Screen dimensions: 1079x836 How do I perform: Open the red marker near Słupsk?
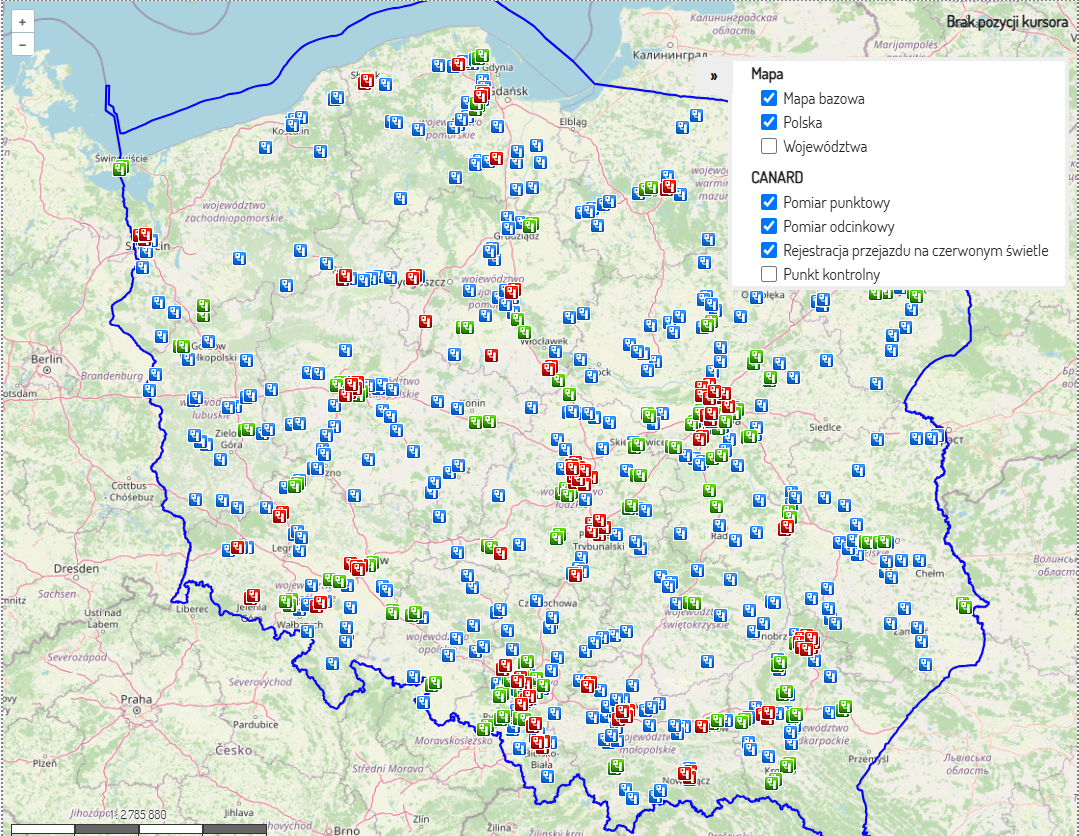point(367,81)
